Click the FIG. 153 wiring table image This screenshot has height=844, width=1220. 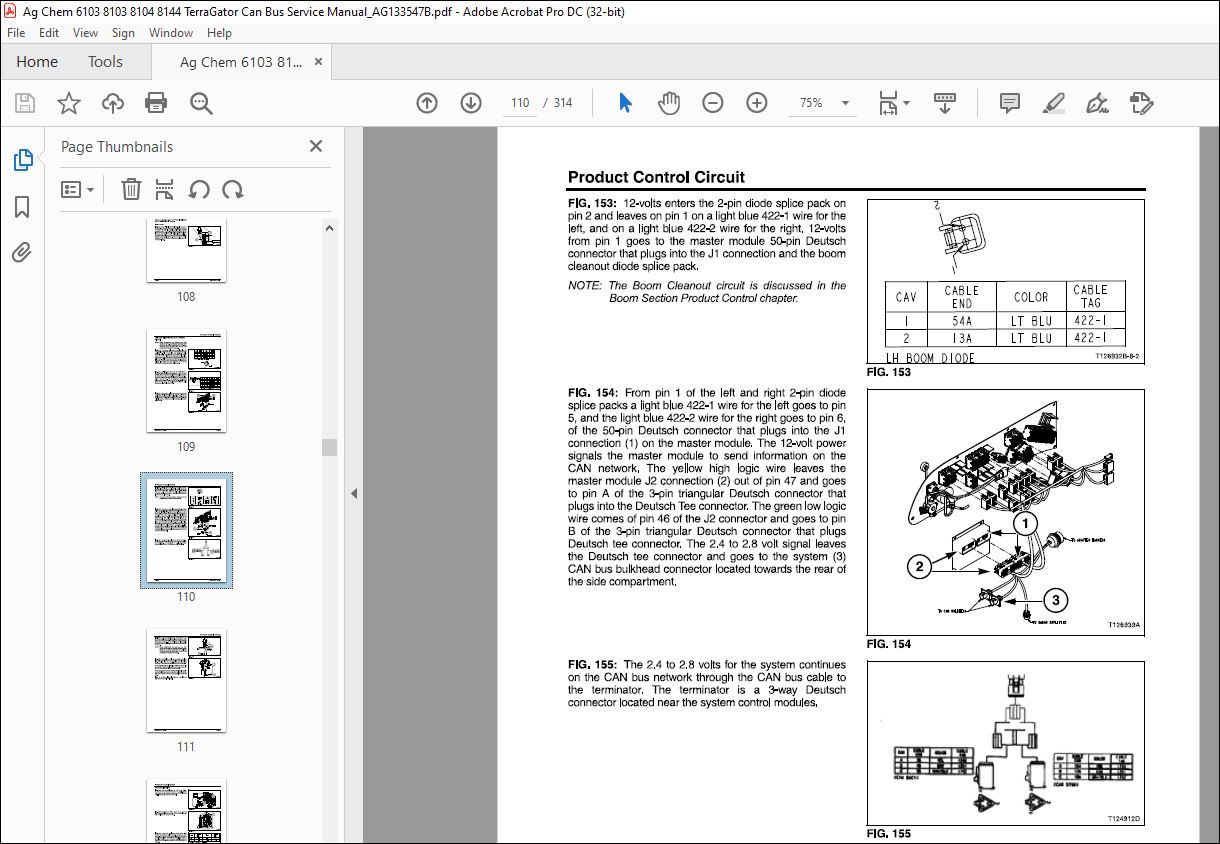(1005, 282)
